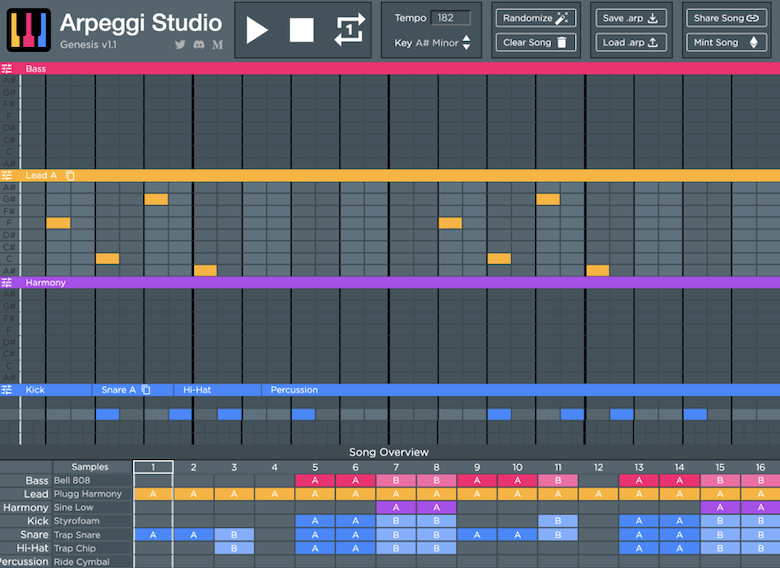780x568 pixels.
Task: Open the Harmony track settings sliders icon
Action: 6,283
